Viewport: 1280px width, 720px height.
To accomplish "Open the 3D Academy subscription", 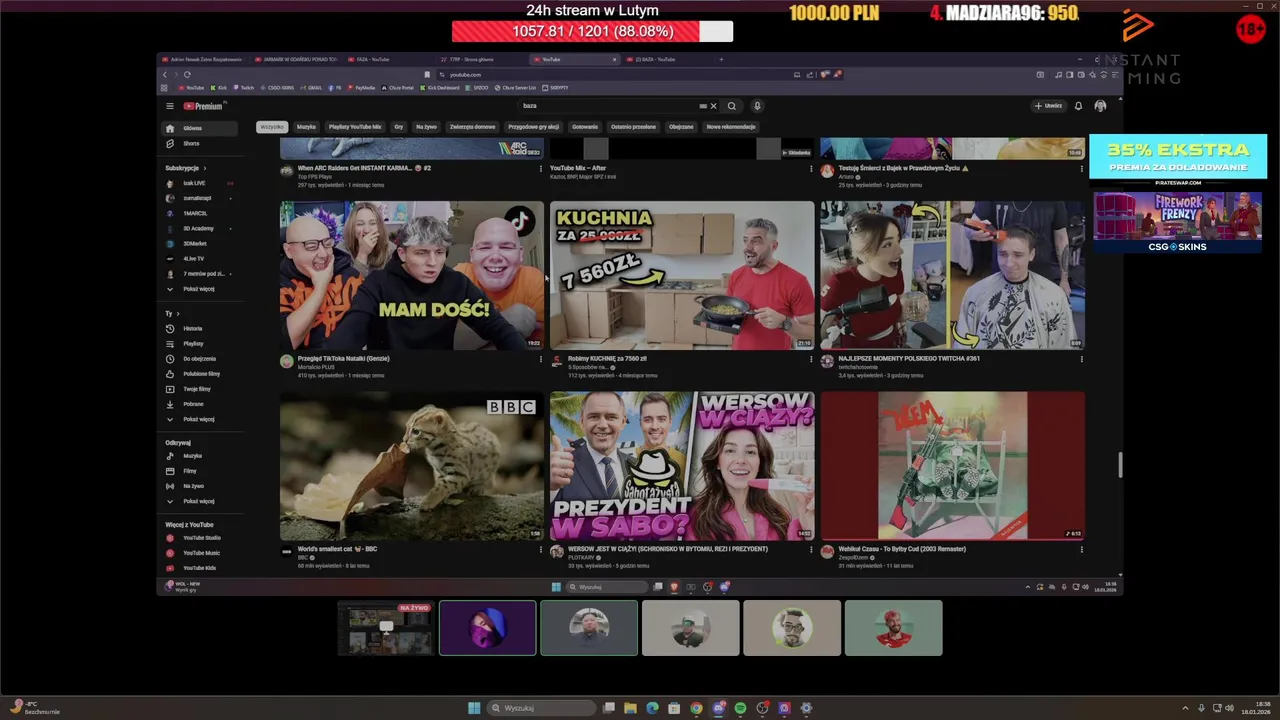I will pyautogui.click(x=200, y=228).
